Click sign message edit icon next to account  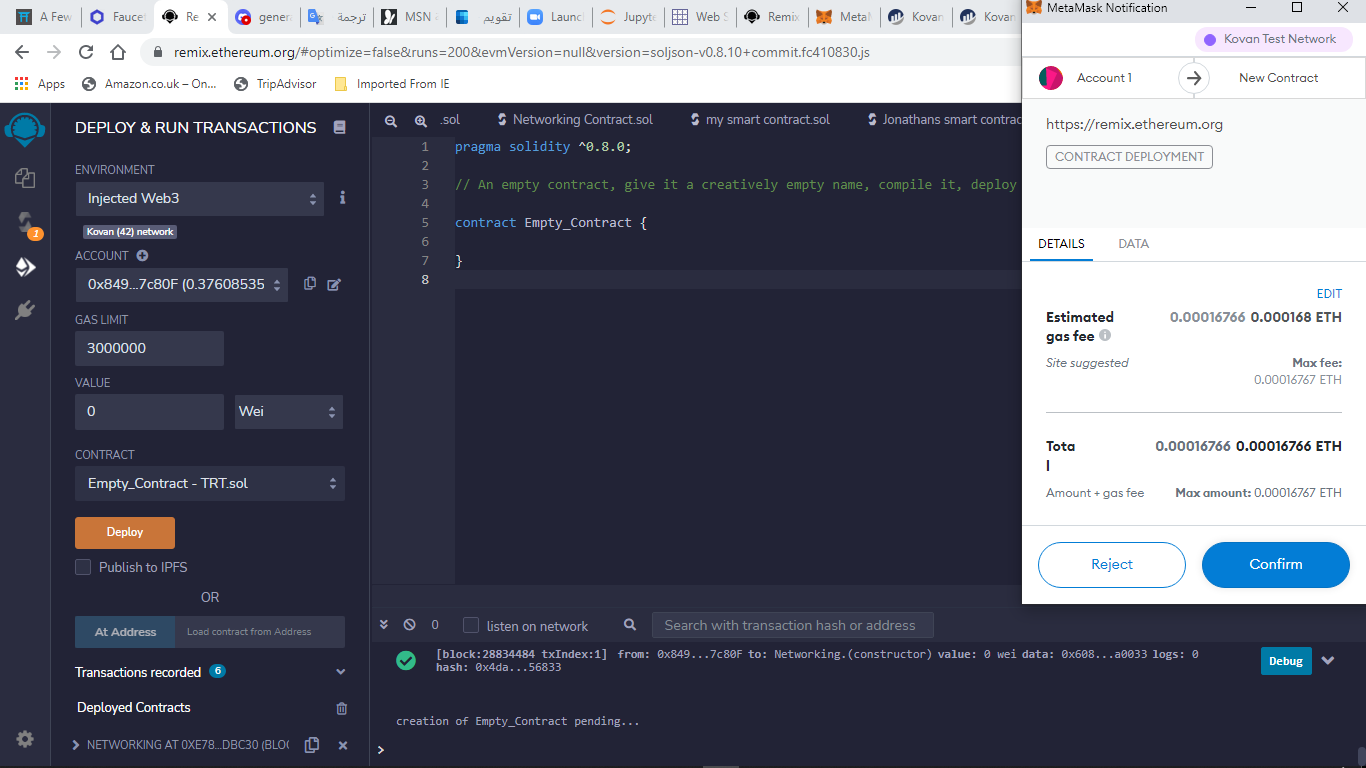click(x=334, y=284)
